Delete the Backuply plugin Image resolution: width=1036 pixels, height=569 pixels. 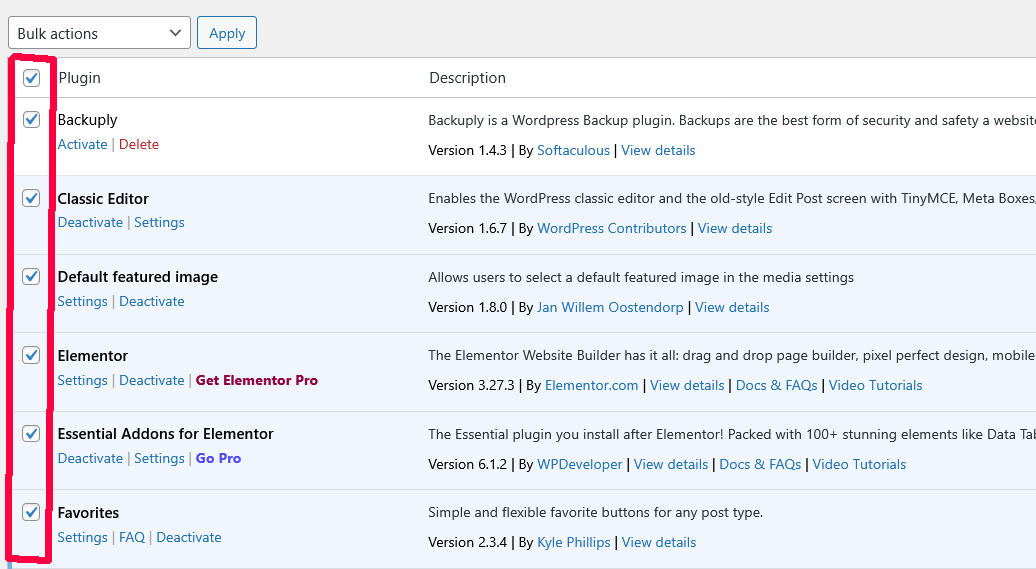click(x=139, y=144)
